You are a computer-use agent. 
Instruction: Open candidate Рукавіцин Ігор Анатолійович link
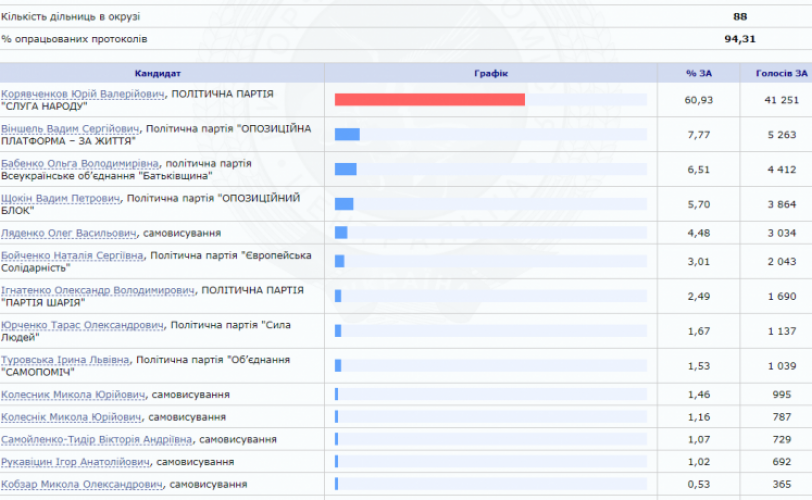[x=75, y=462]
